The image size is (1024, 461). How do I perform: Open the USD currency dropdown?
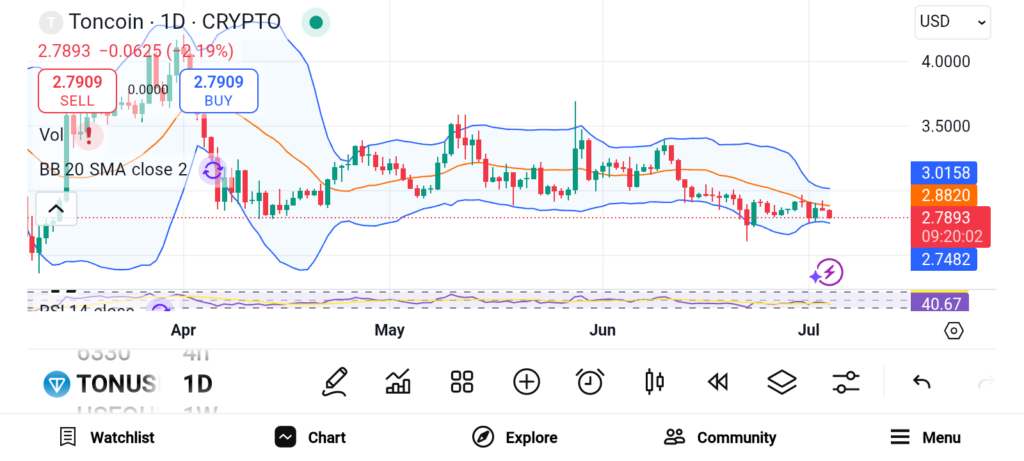tap(952, 22)
